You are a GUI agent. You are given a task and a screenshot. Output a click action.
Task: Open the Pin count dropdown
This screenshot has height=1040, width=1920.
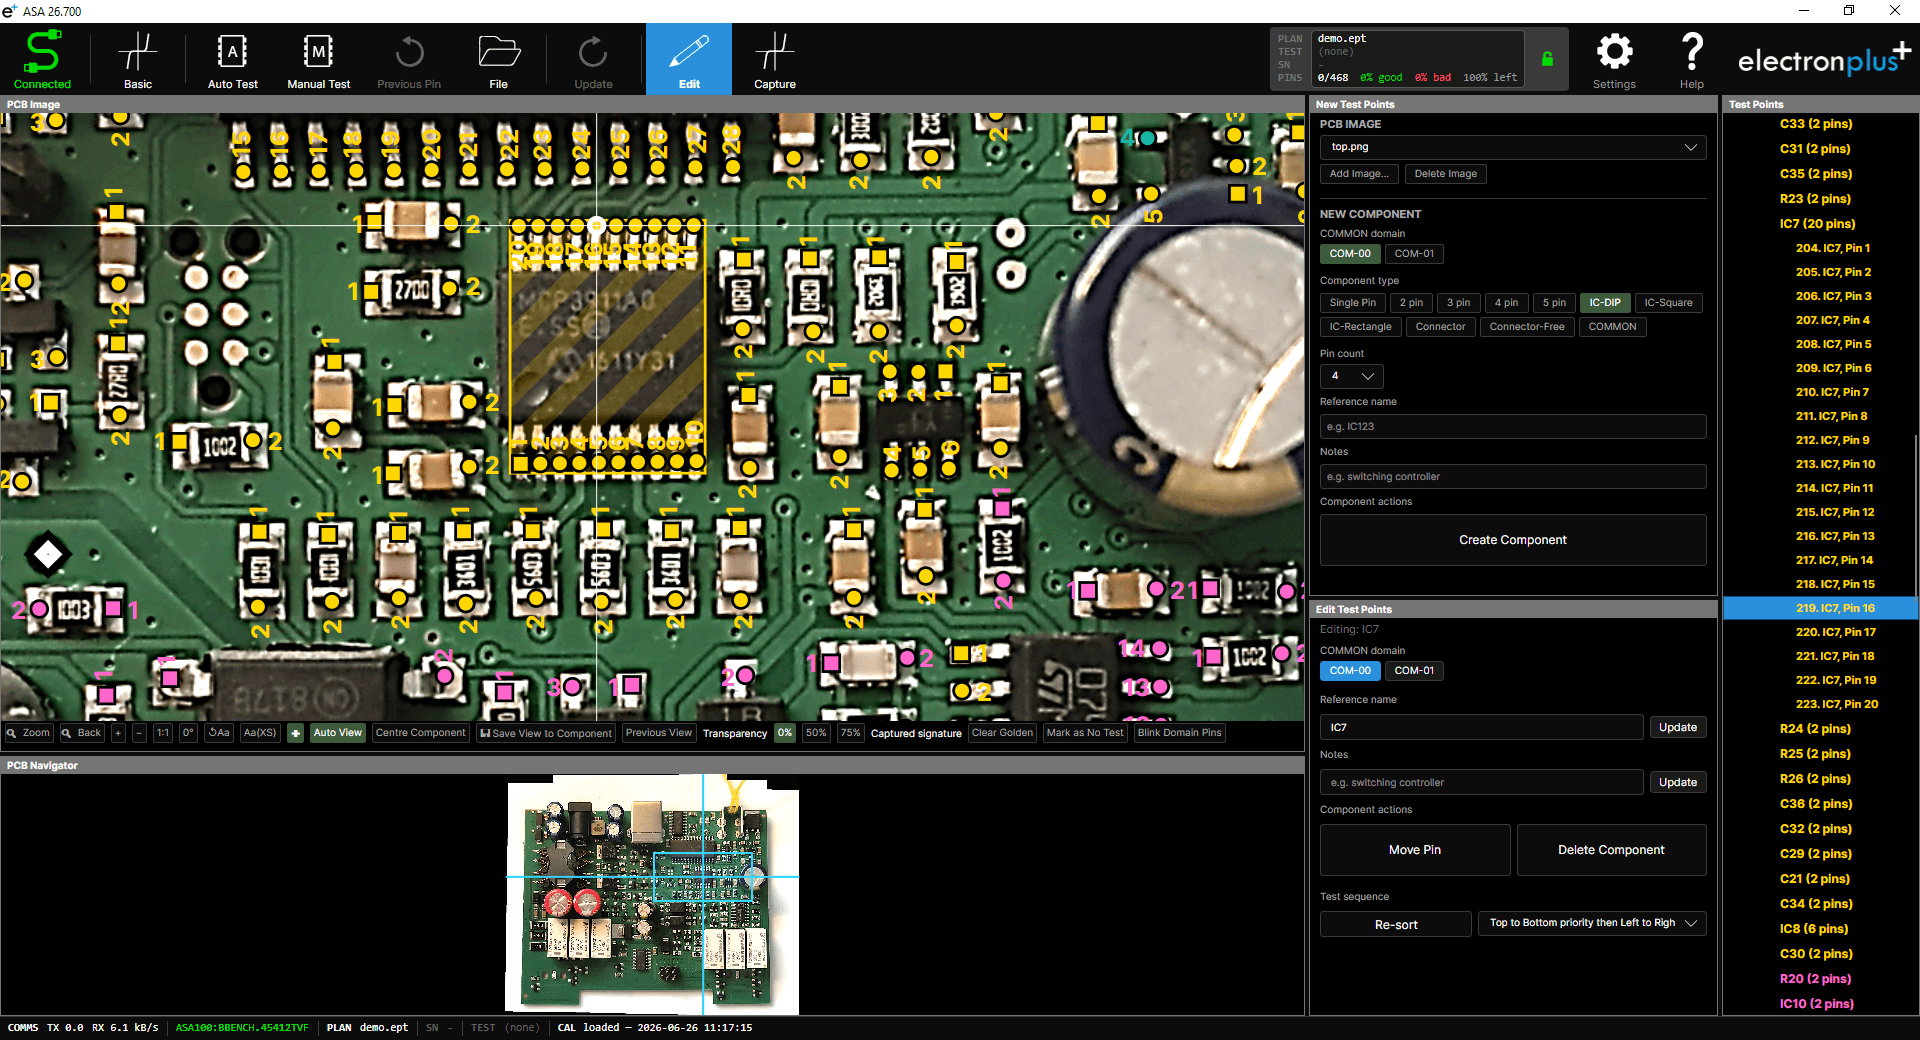(1351, 376)
